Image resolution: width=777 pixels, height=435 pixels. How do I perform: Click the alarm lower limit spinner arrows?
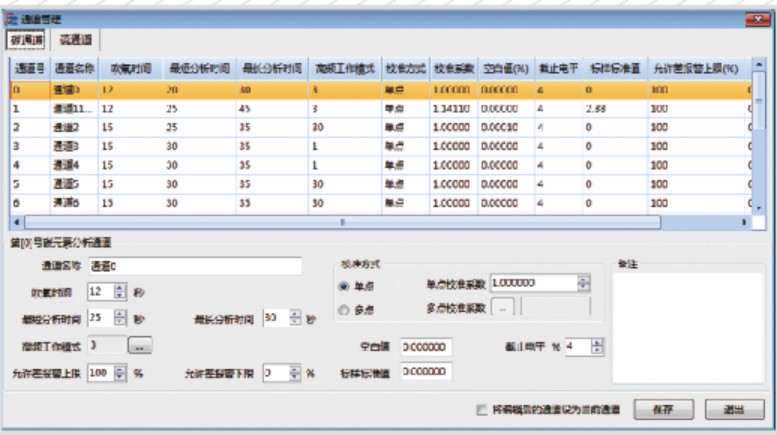click(295, 373)
